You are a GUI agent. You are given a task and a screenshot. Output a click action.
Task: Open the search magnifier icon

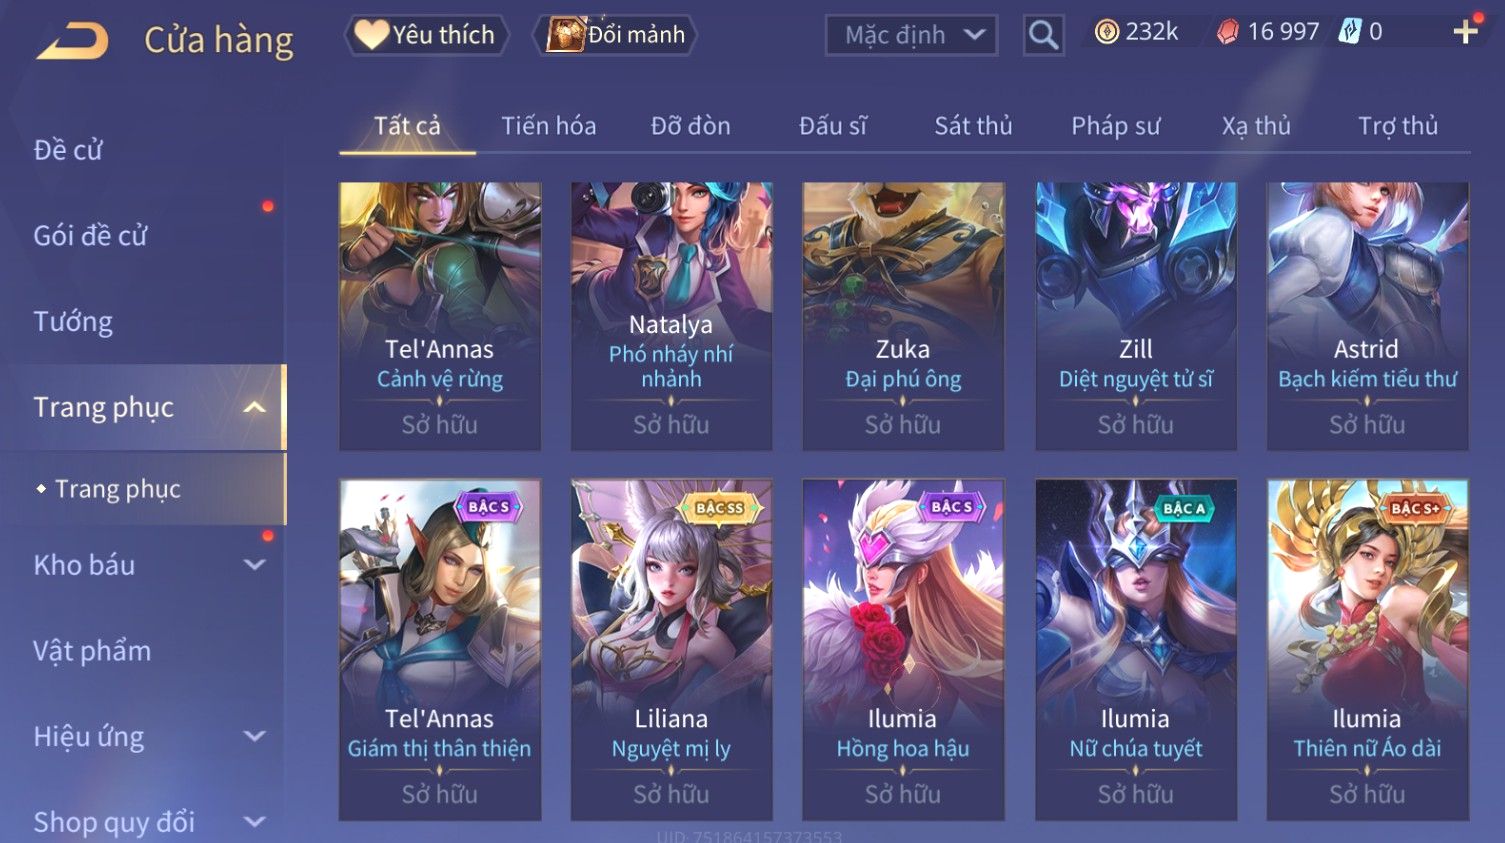tap(1043, 36)
